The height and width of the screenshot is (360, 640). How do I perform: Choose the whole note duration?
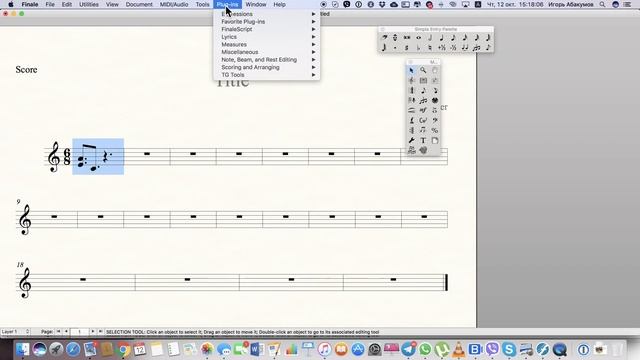tap(418, 38)
